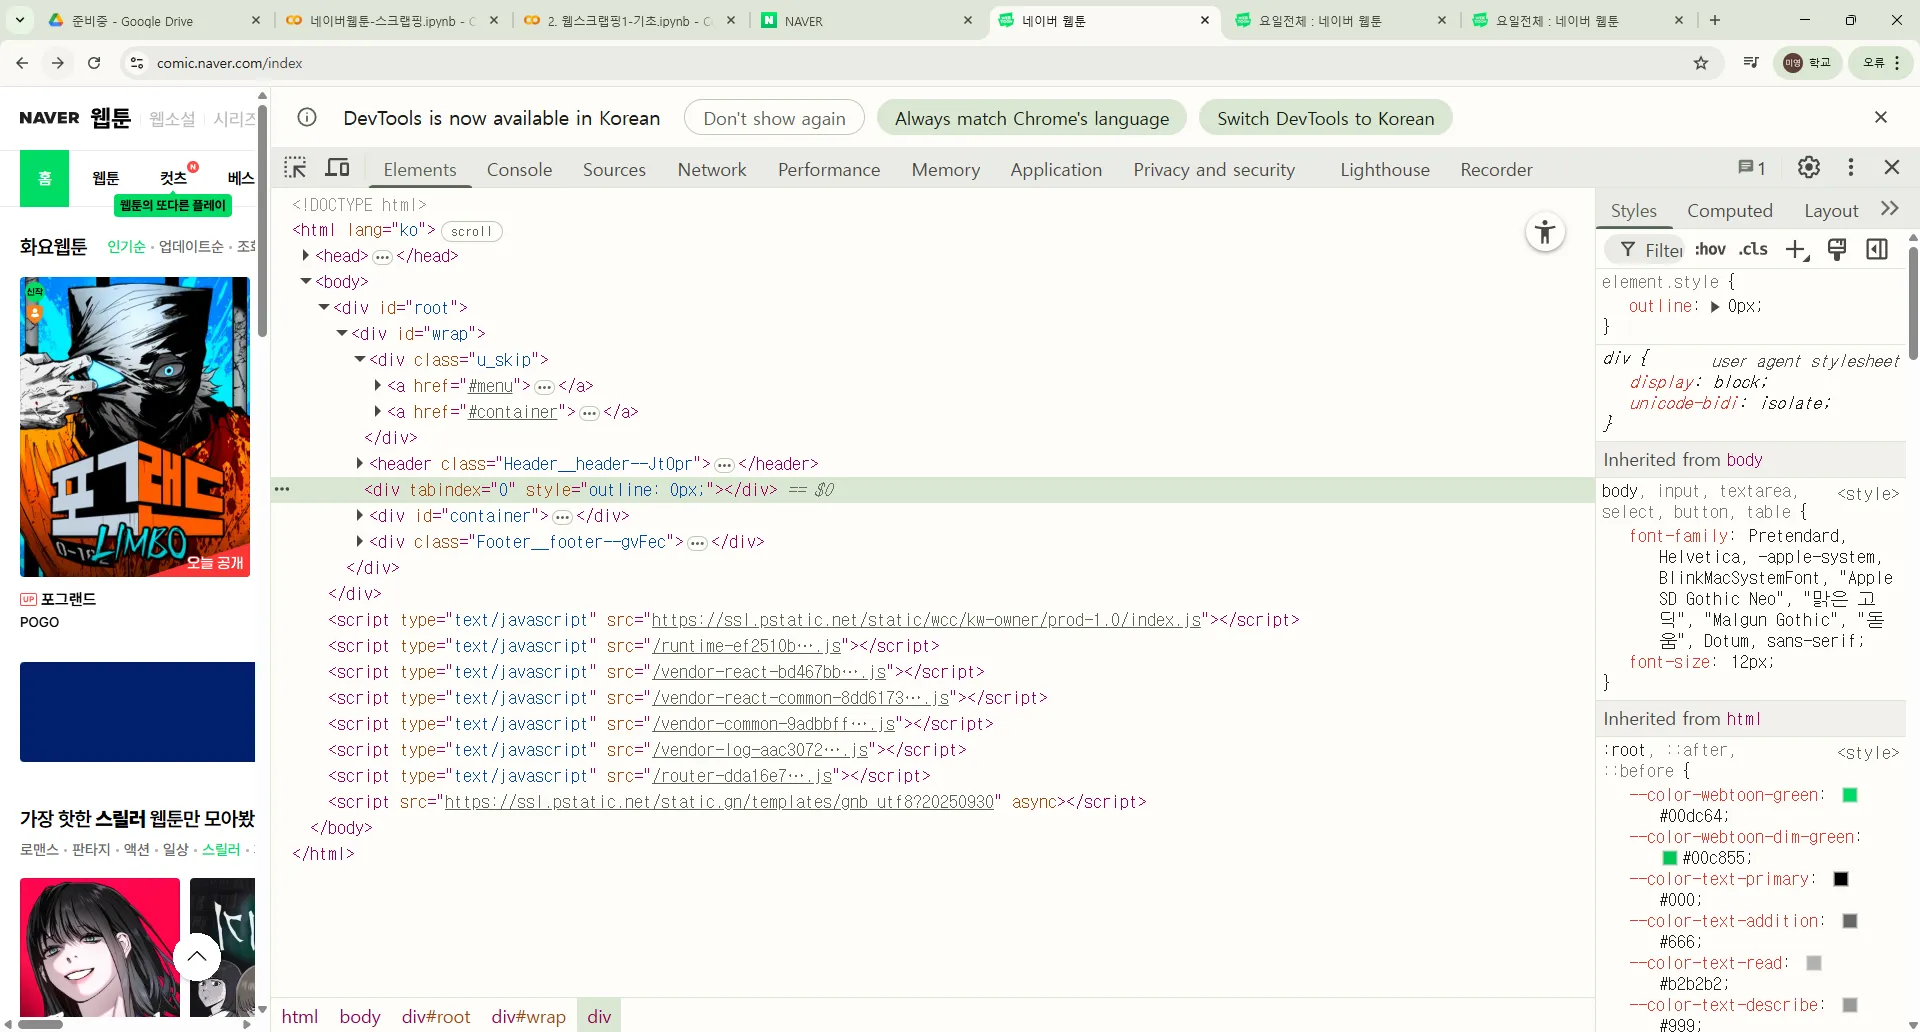Open DevTools kebab menu for more options

(1850, 168)
